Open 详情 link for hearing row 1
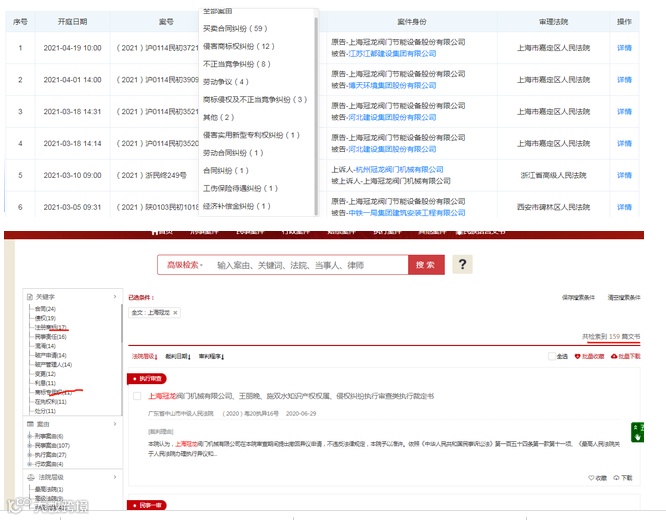 (624, 48)
